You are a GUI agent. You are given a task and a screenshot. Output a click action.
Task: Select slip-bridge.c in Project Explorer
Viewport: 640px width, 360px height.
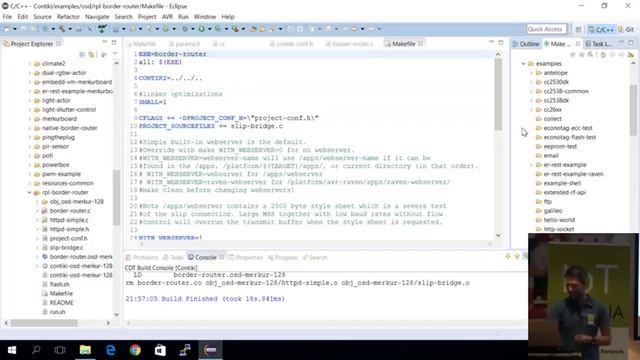pyautogui.click(x=66, y=247)
